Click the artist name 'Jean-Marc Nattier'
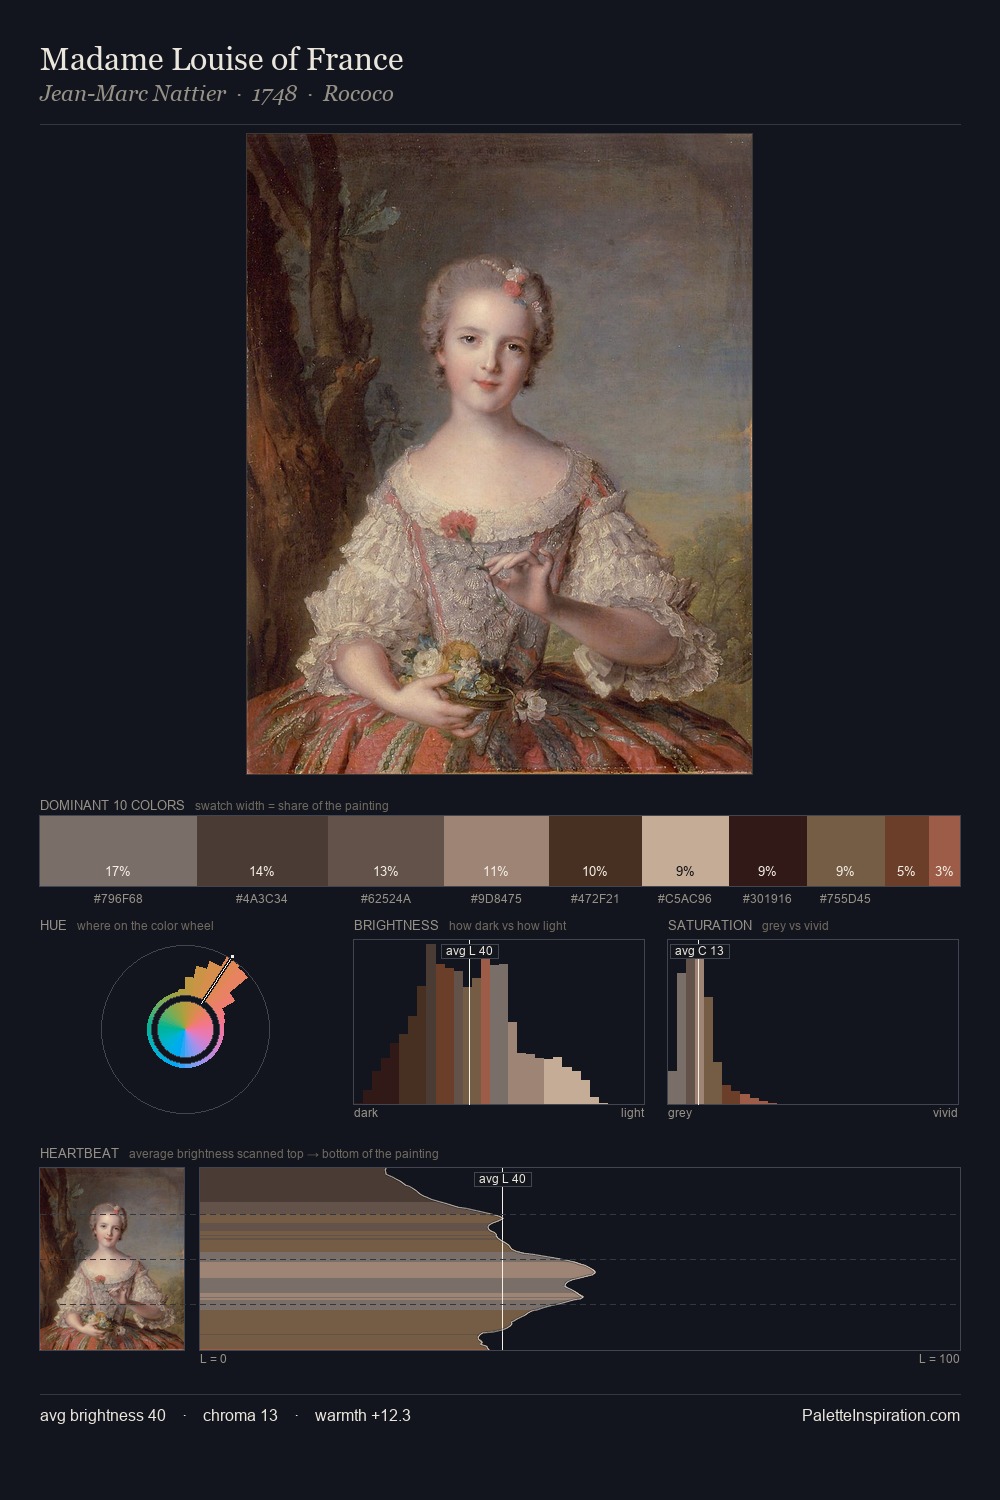Image resolution: width=1000 pixels, height=1500 pixels. [133, 94]
